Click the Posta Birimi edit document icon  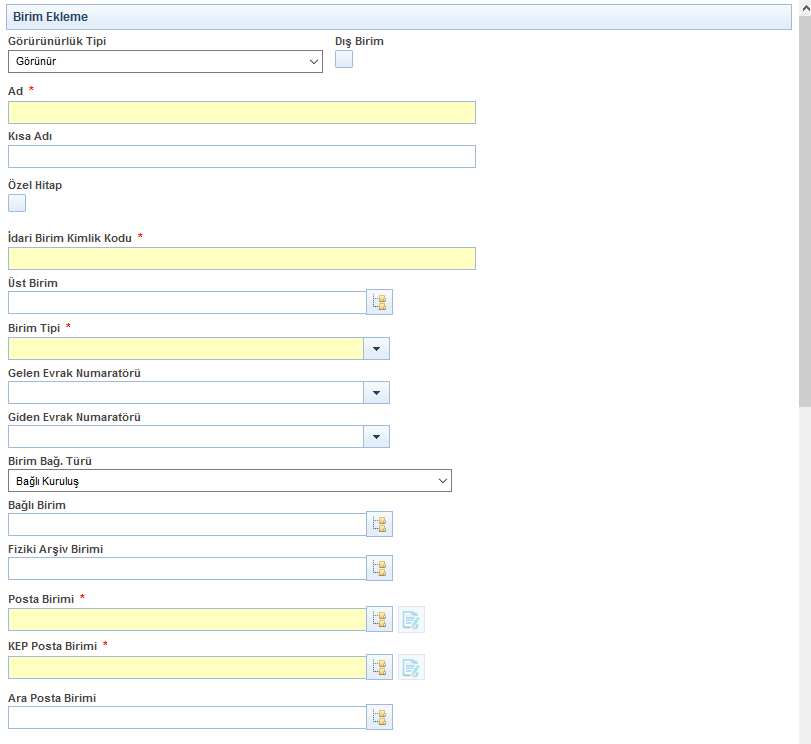coord(411,620)
